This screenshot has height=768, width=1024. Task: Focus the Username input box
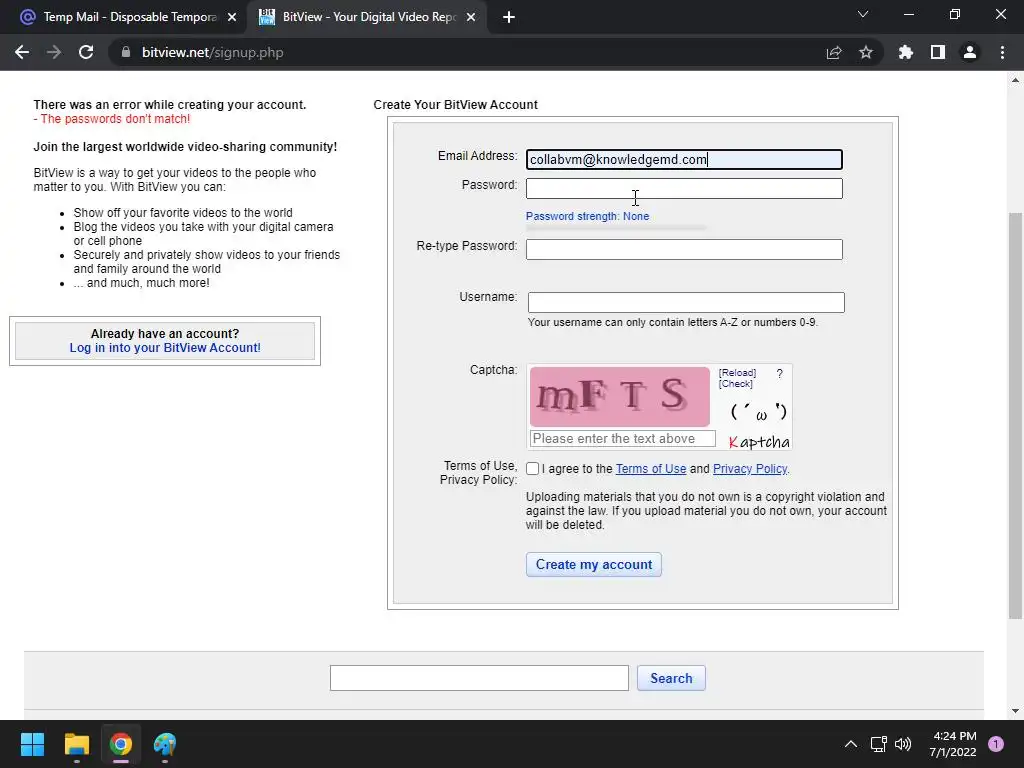point(686,302)
